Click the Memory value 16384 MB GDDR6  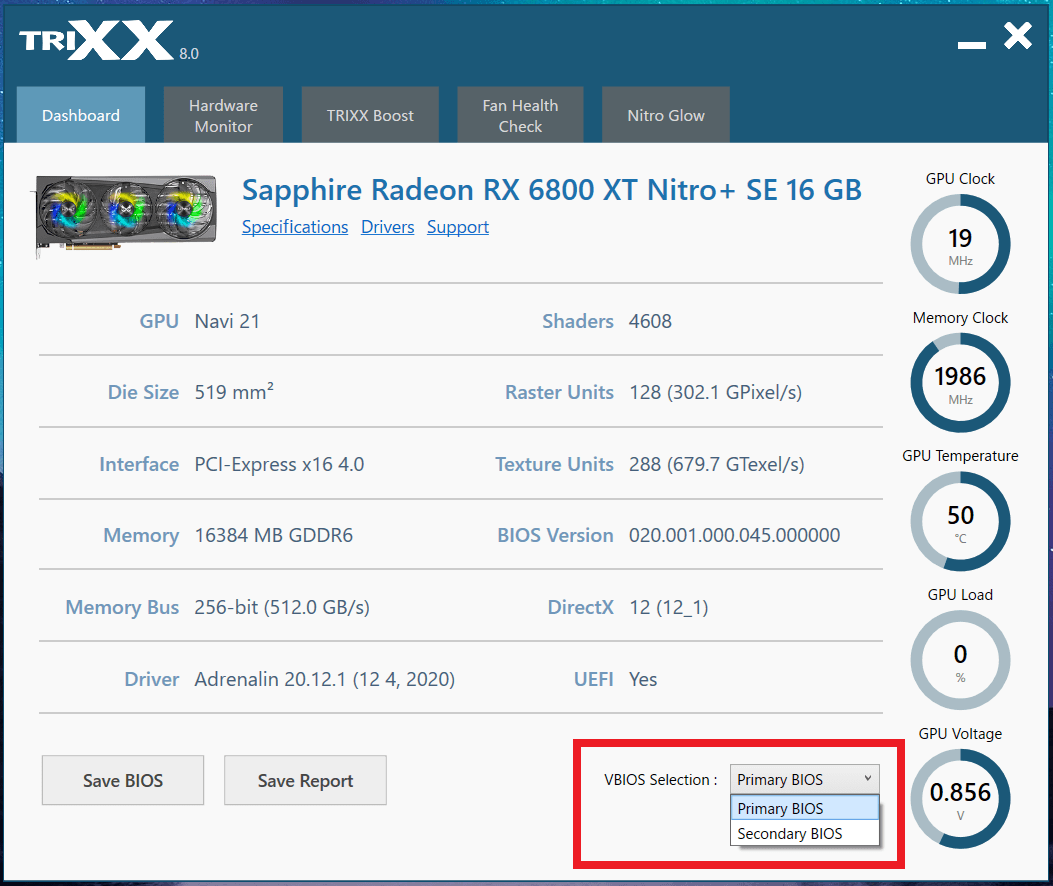click(273, 535)
